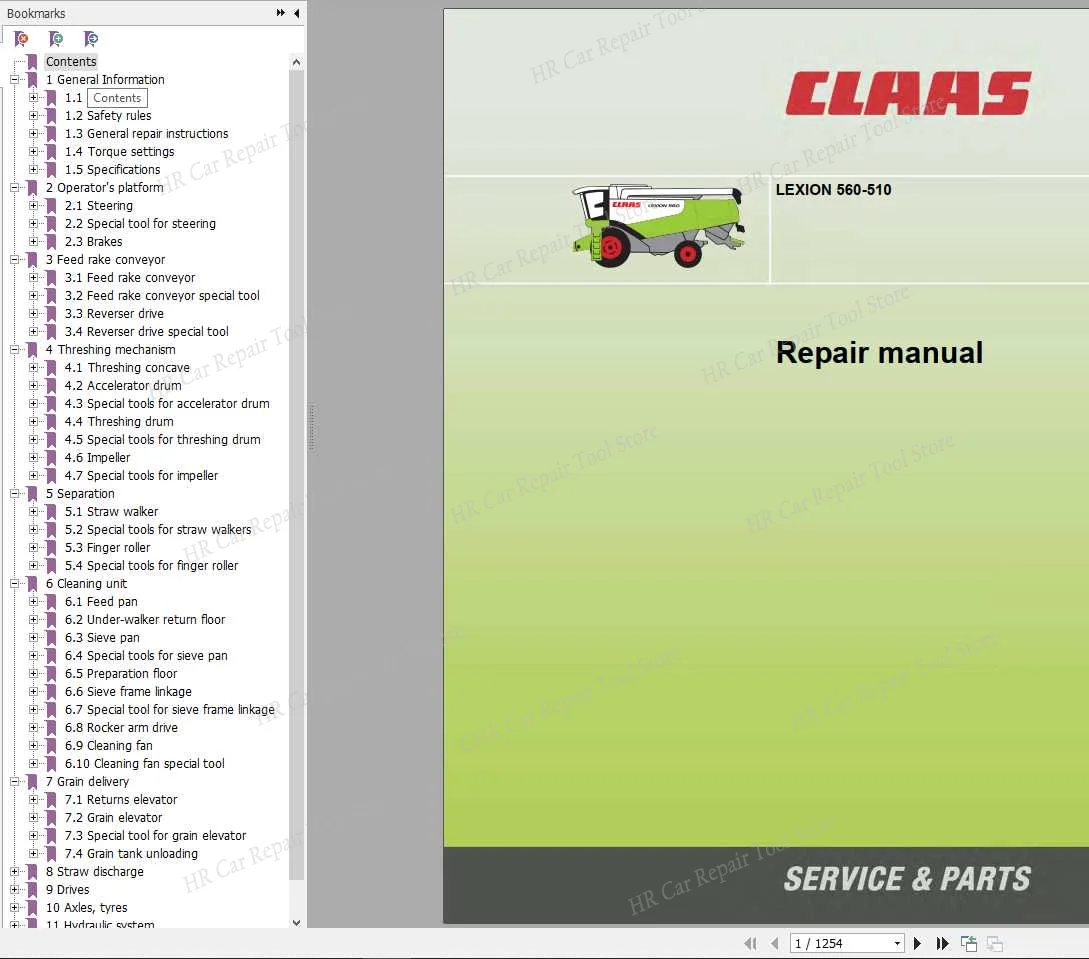Expand 4.4 Threshing drum node

33,422
